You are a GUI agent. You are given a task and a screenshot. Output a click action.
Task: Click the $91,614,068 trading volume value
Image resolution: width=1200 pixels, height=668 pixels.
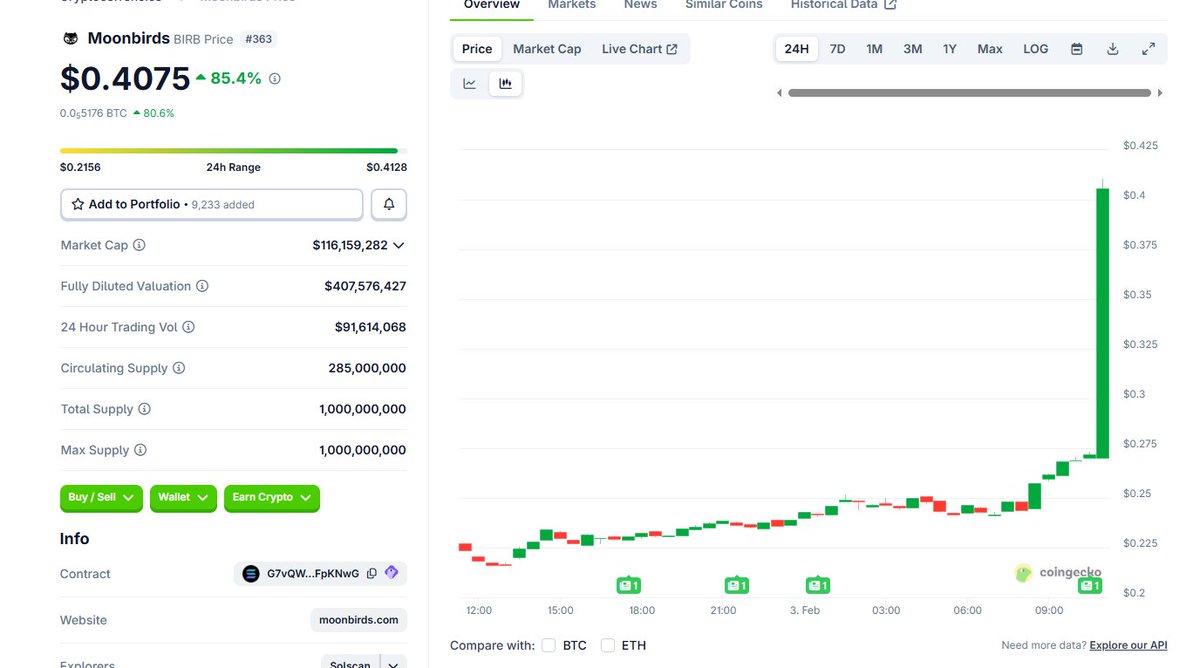[370, 327]
